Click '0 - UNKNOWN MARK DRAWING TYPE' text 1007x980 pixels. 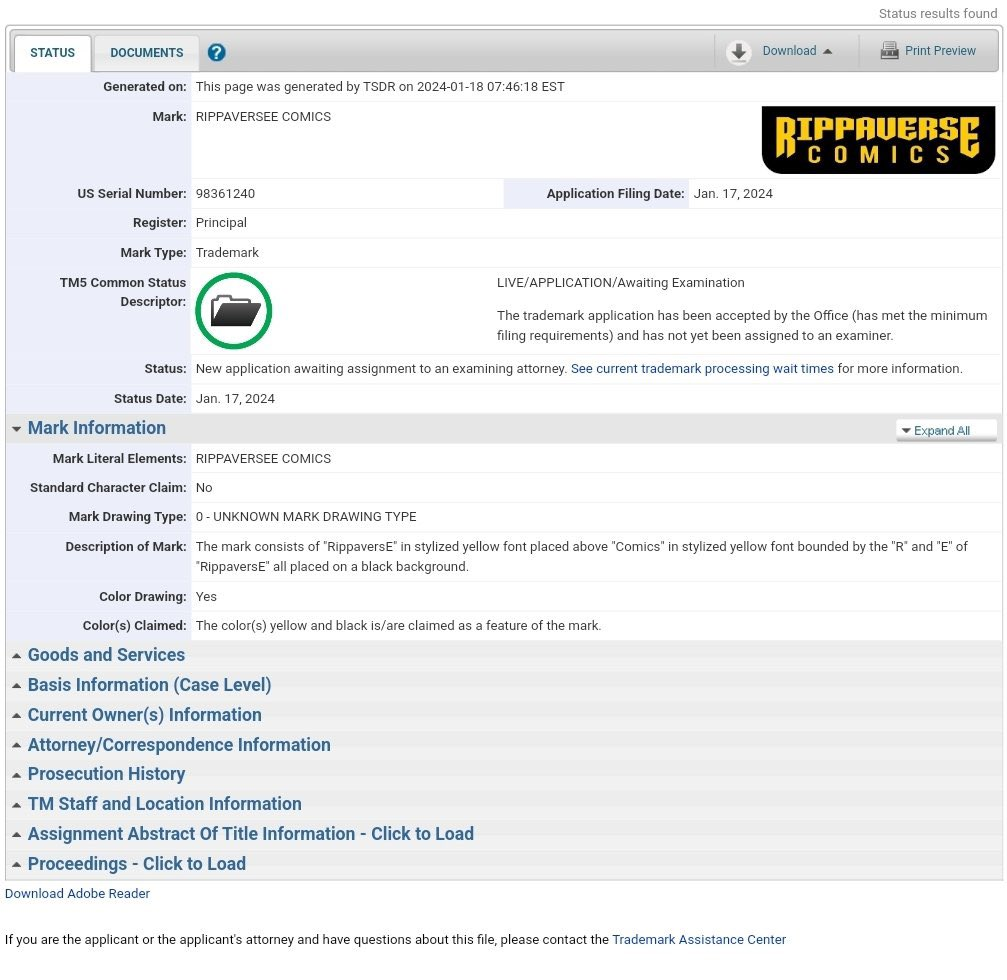pyautogui.click(x=306, y=516)
